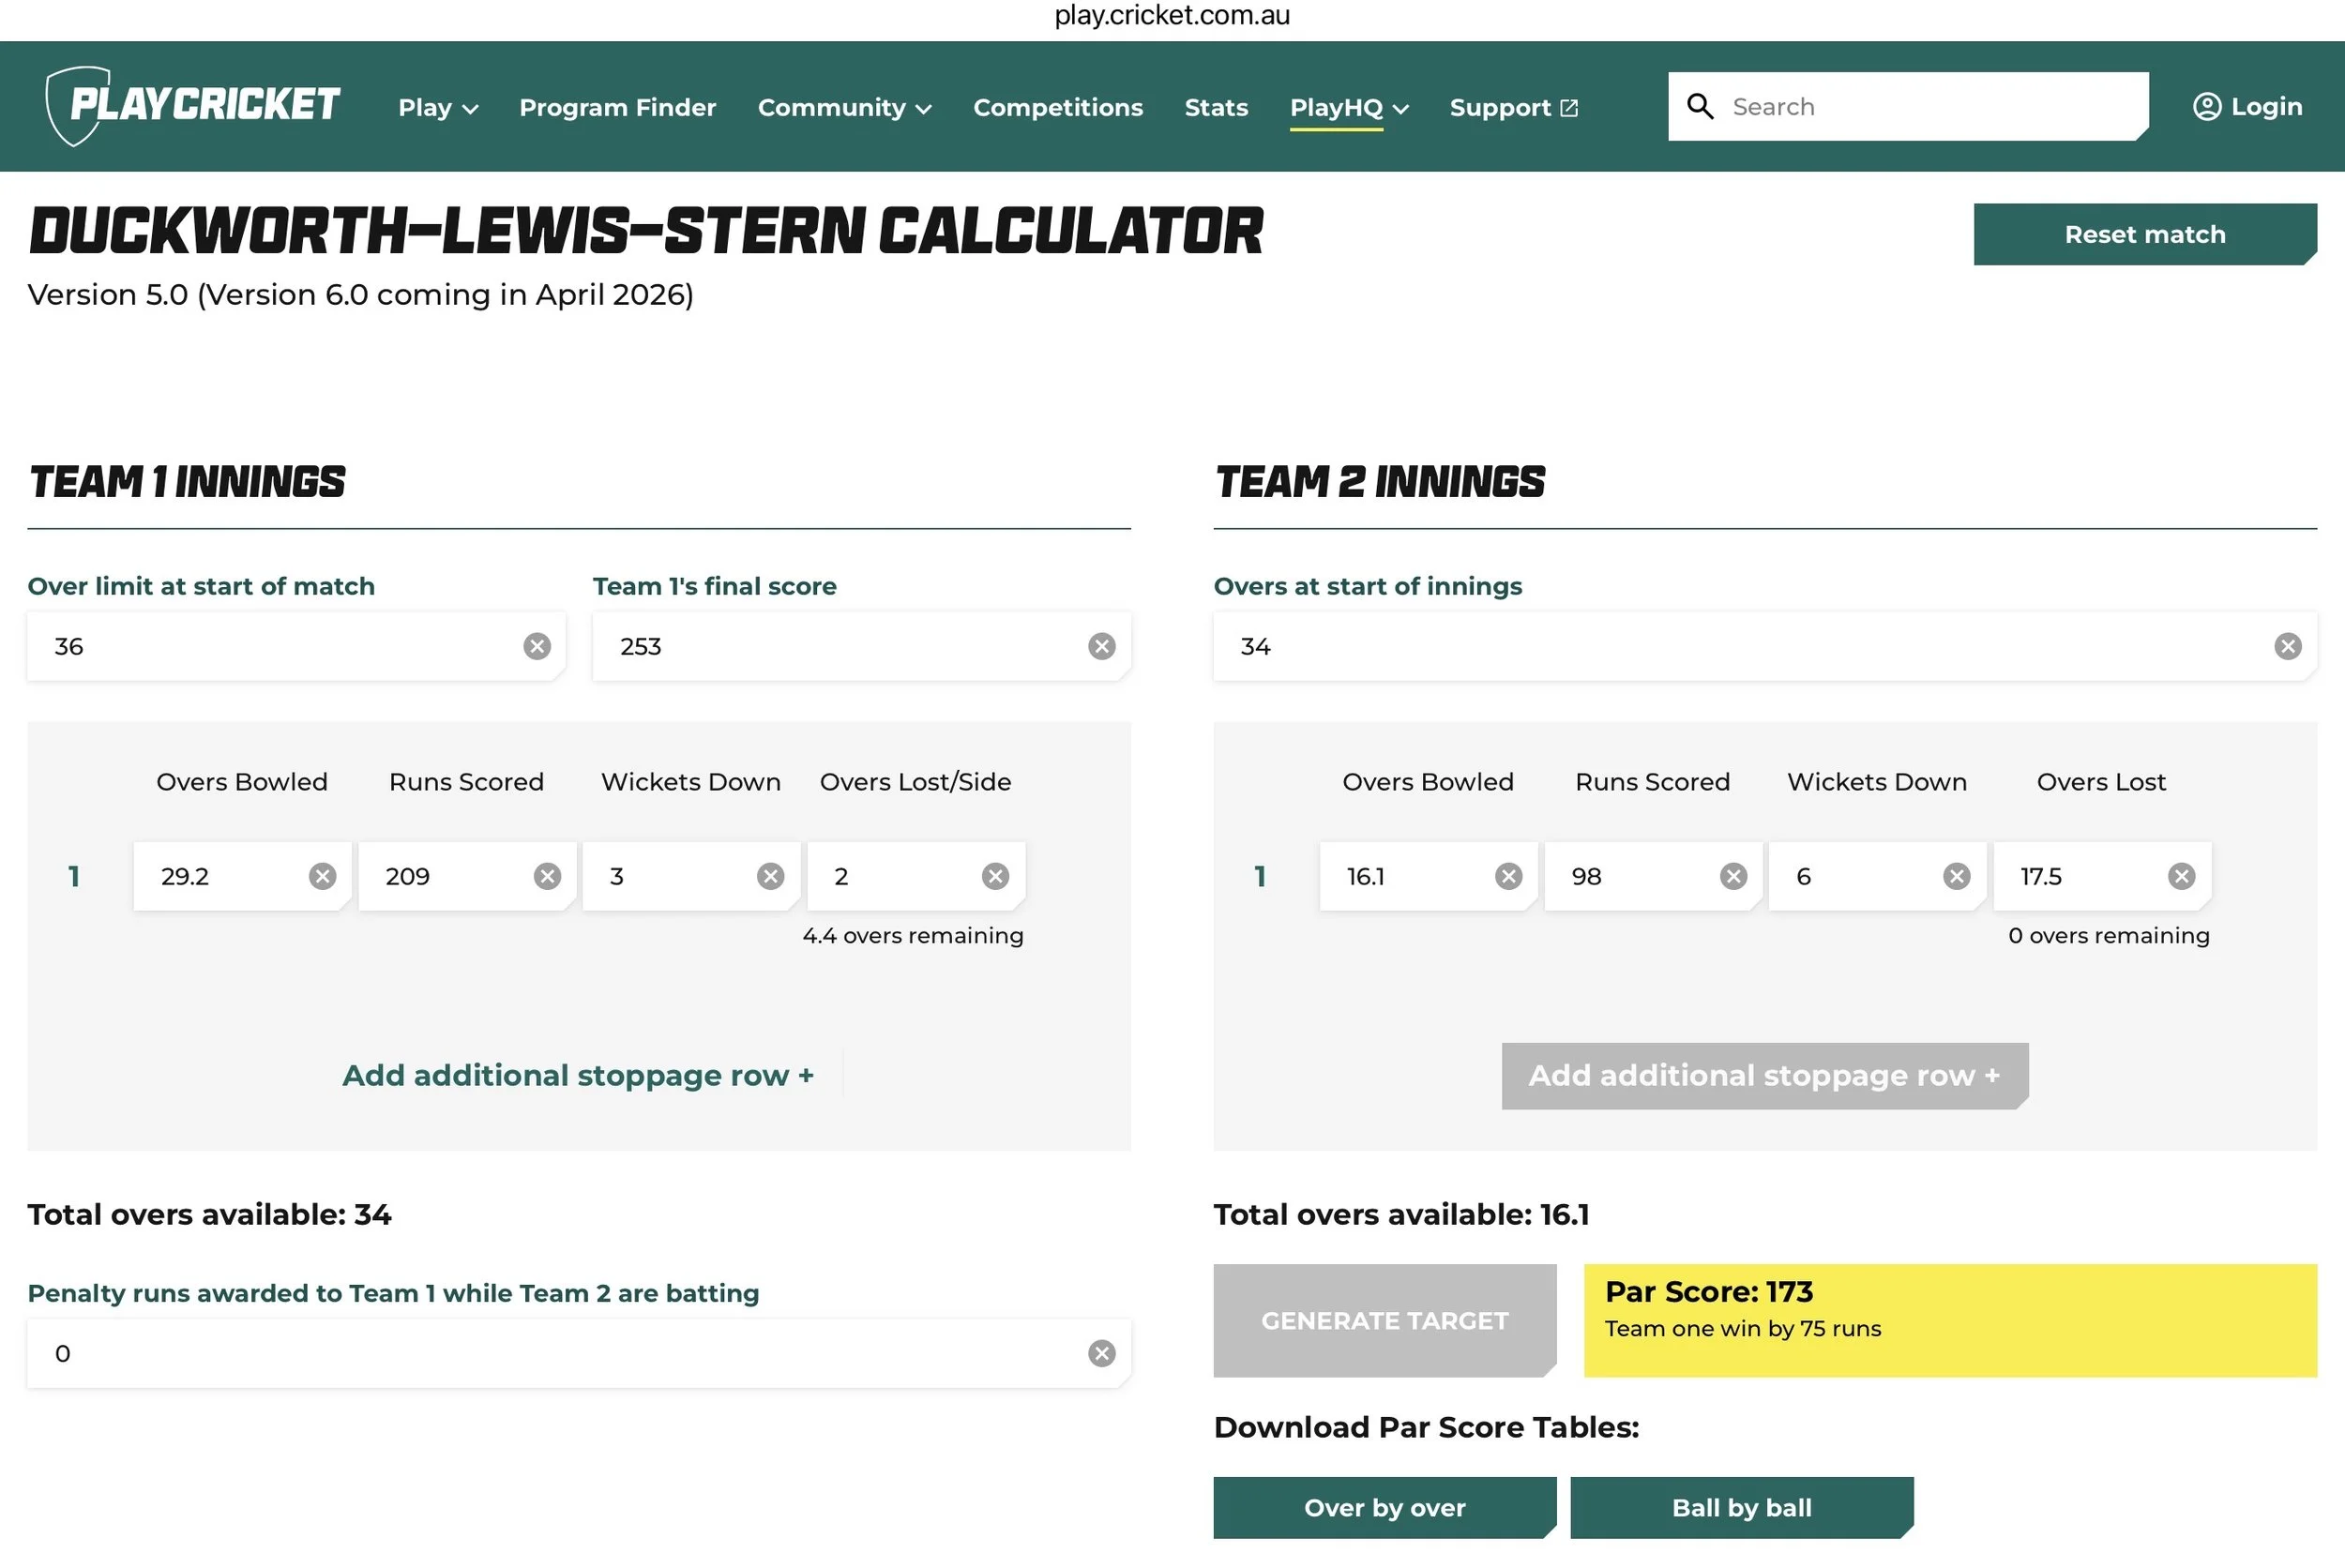Download the Ball by ball par table
This screenshot has width=2345, height=1568.
point(1741,1507)
